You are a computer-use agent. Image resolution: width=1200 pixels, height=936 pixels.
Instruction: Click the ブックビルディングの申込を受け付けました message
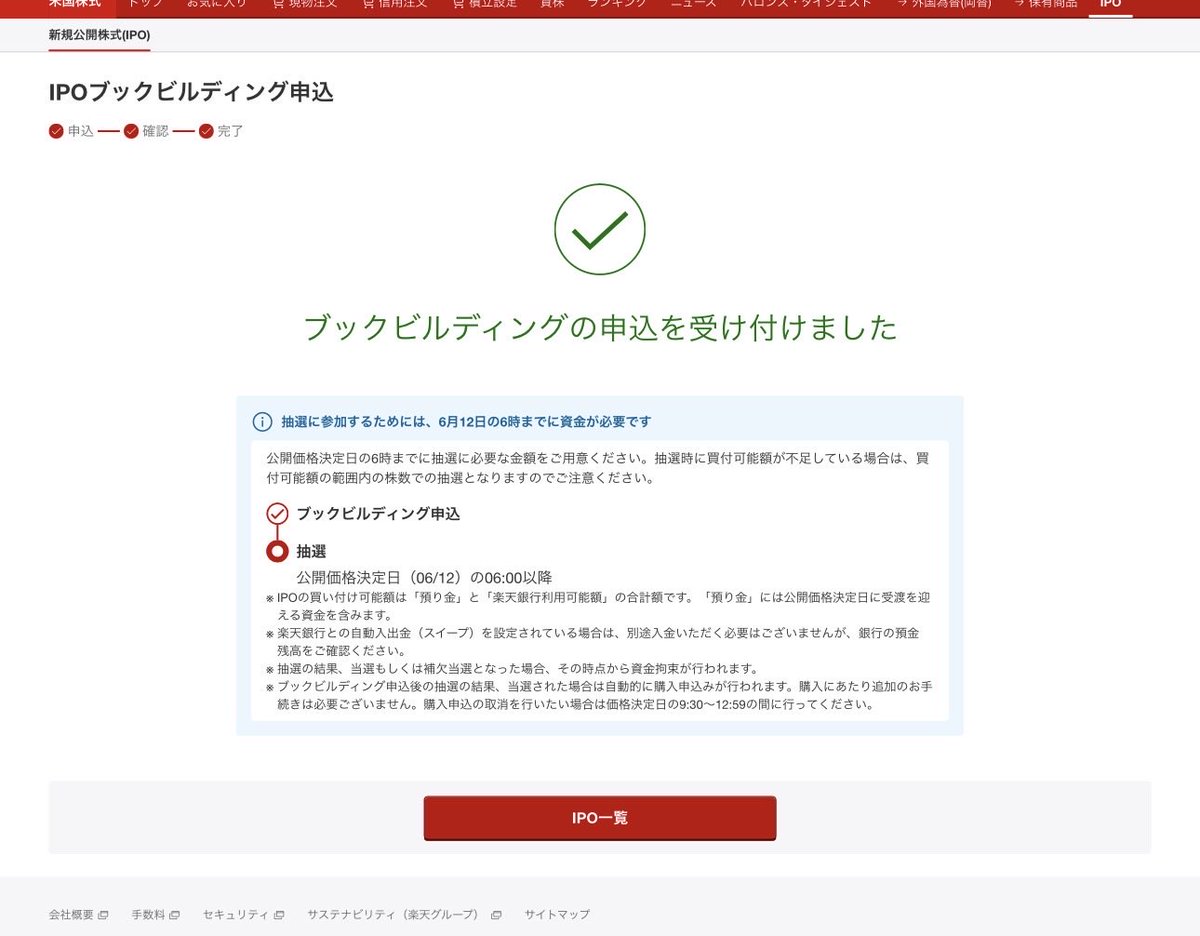[x=600, y=328]
